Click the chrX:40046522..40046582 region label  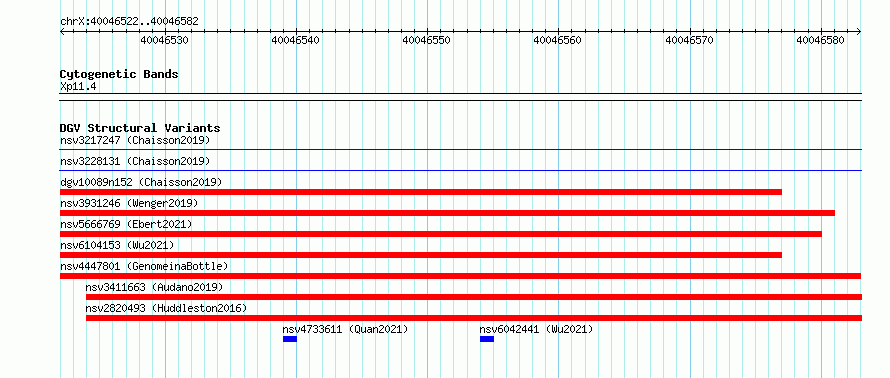(x=129, y=22)
